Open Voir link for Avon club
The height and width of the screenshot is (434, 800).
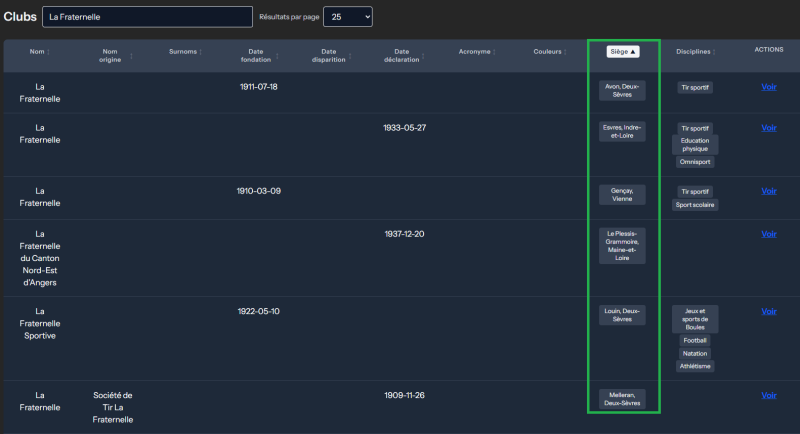point(769,87)
